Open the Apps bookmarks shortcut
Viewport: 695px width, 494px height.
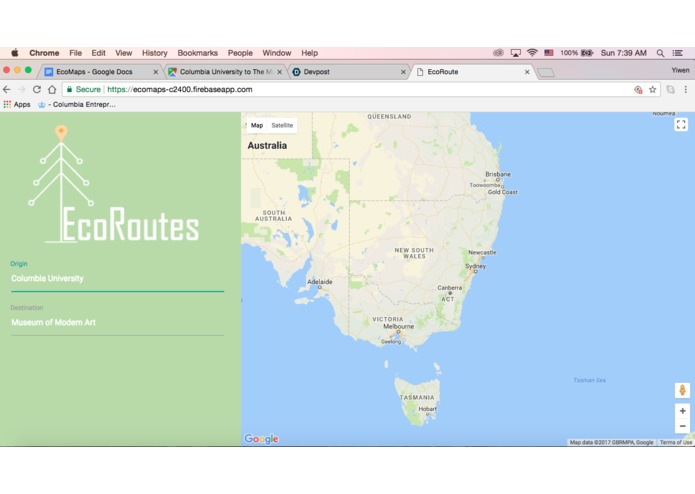[17, 105]
